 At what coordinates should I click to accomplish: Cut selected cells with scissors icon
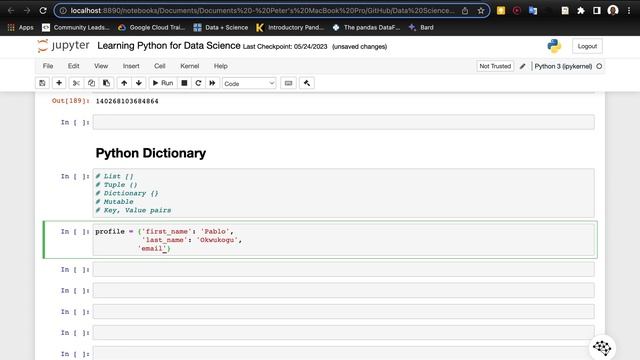coord(76,83)
